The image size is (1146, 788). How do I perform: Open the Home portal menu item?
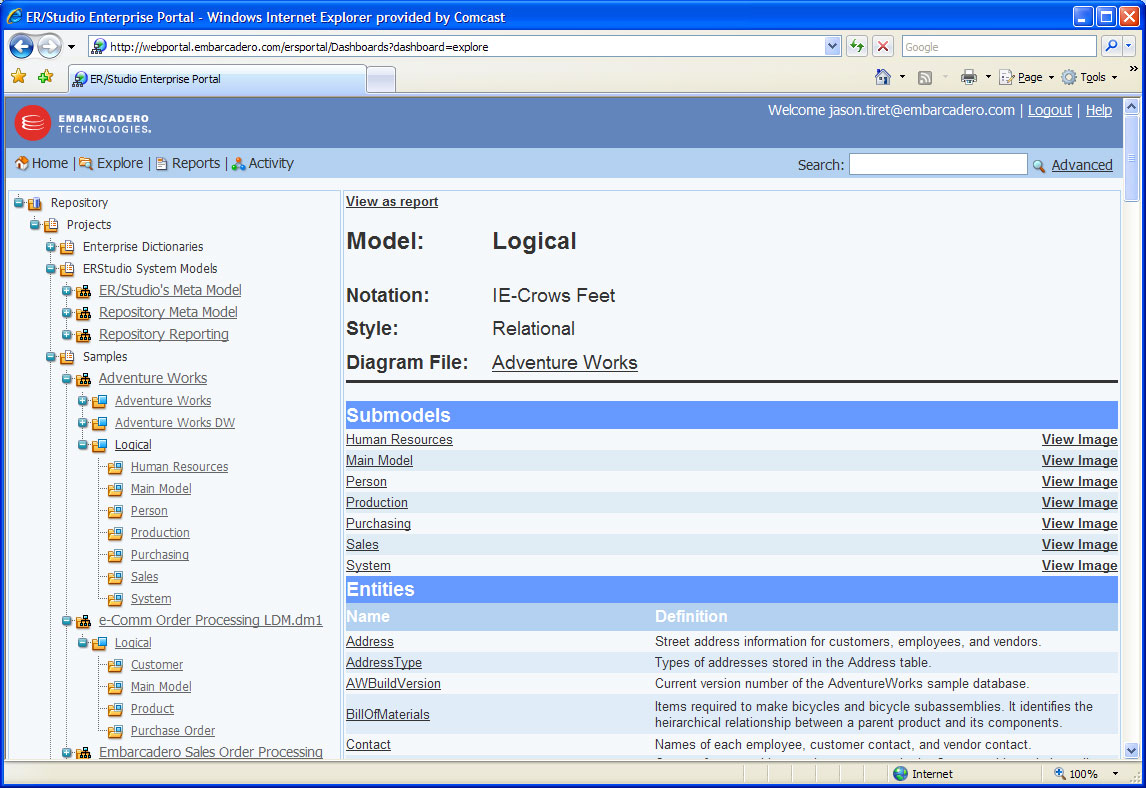(42, 163)
